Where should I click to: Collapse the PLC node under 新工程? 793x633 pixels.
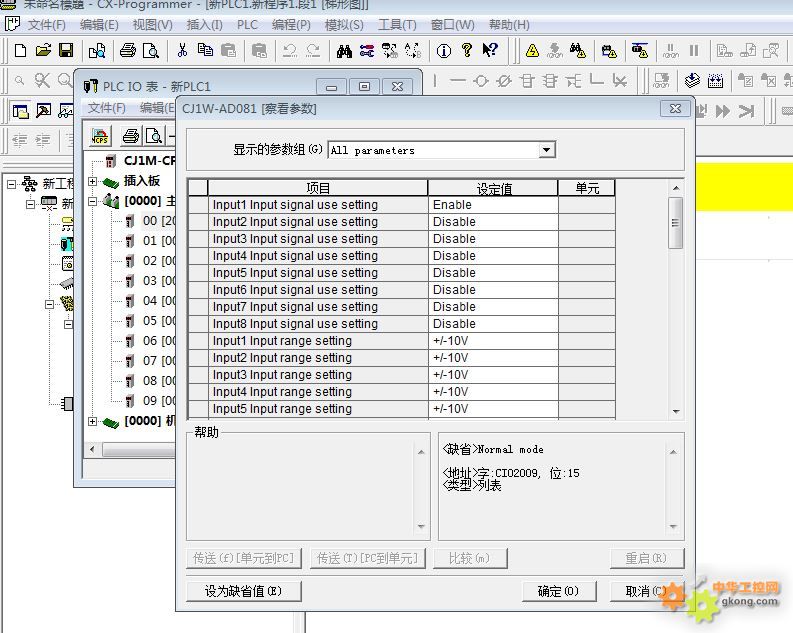[31, 204]
